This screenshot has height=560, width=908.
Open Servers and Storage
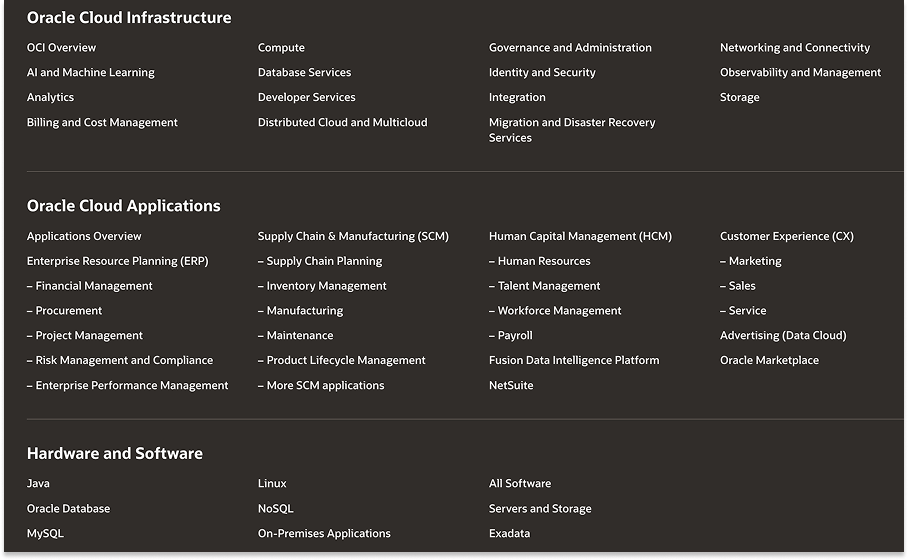540,508
